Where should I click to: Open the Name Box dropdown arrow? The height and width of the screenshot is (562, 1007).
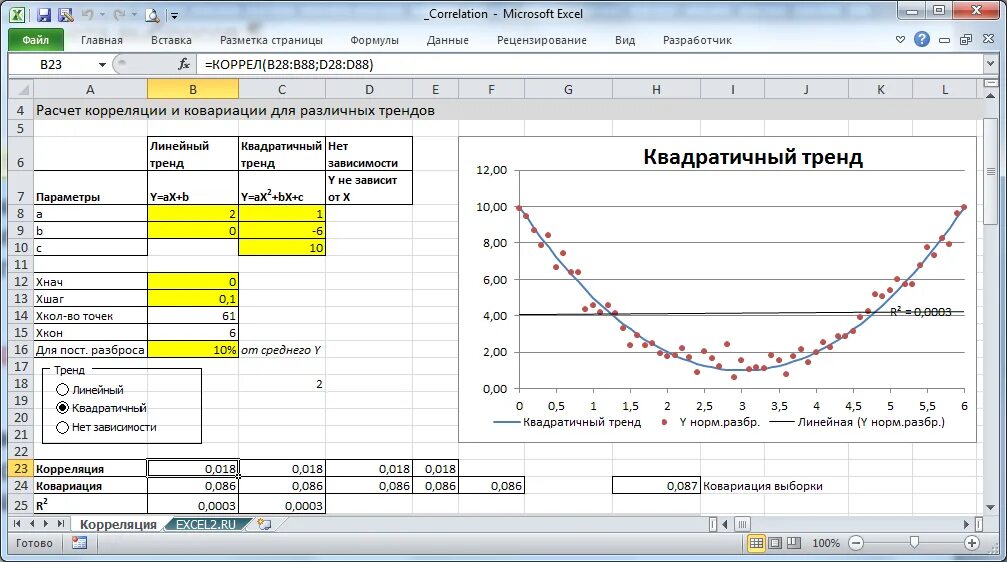tap(101, 64)
